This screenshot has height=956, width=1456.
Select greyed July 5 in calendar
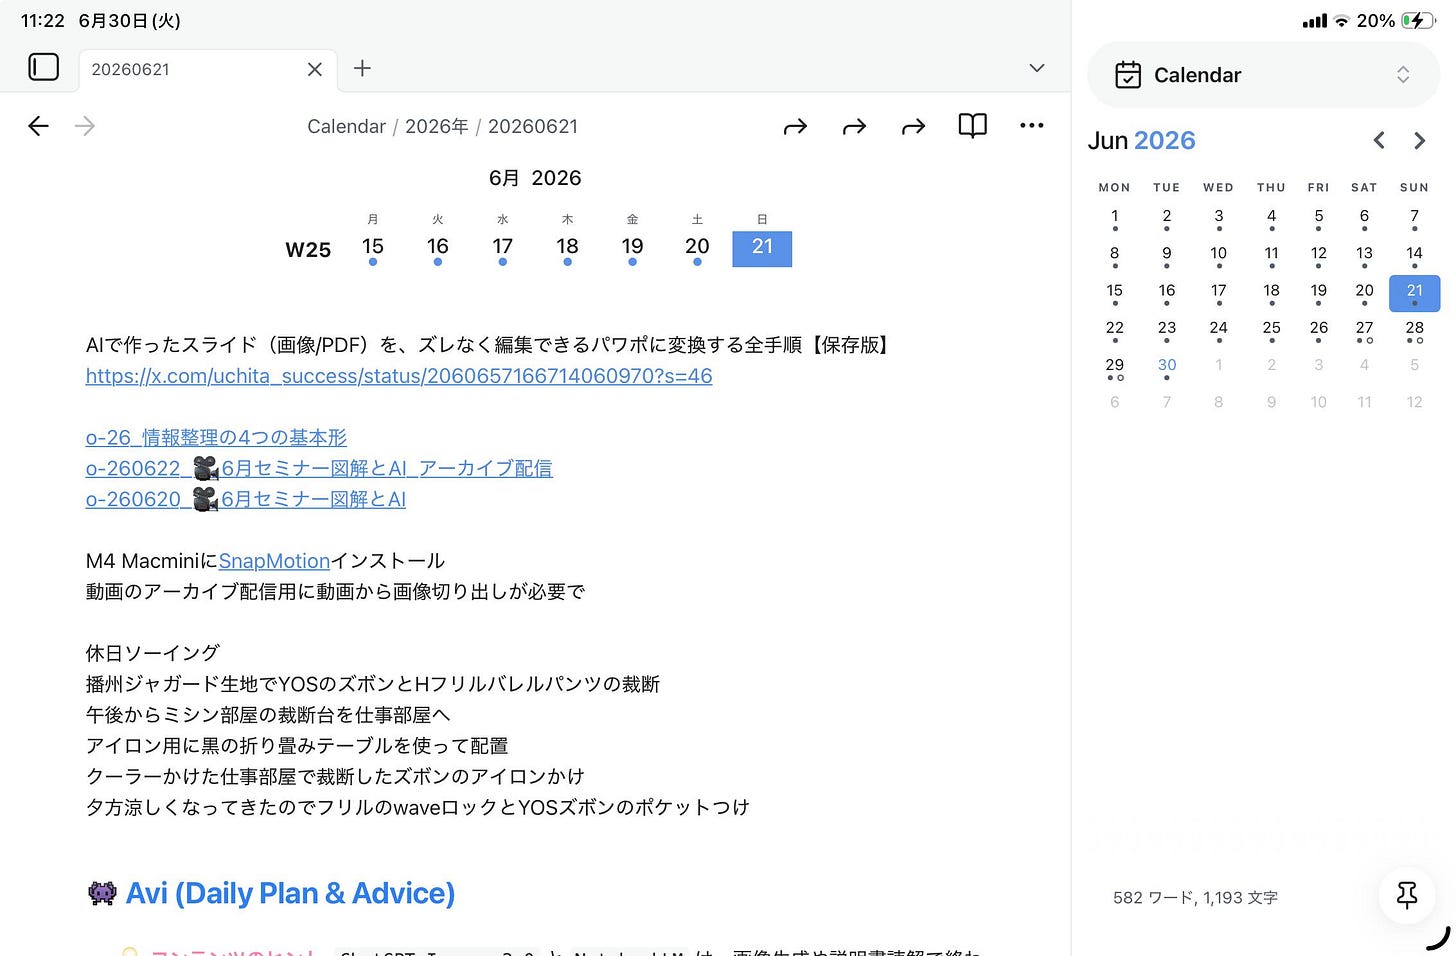(x=1414, y=365)
